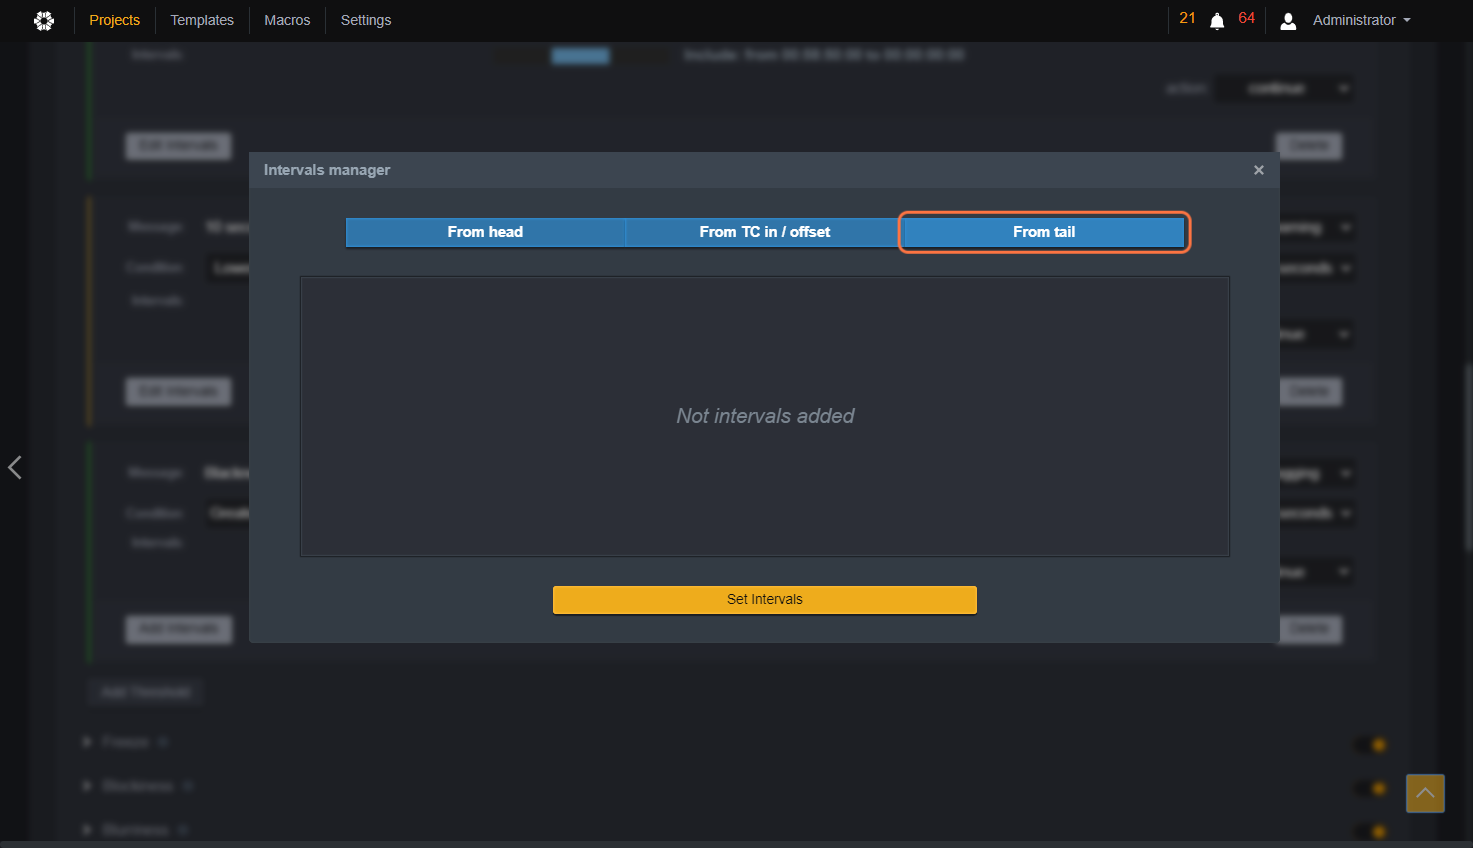Close the Intervals manager dialog
The width and height of the screenshot is (1473, 848).
[x=1259, y=170]
